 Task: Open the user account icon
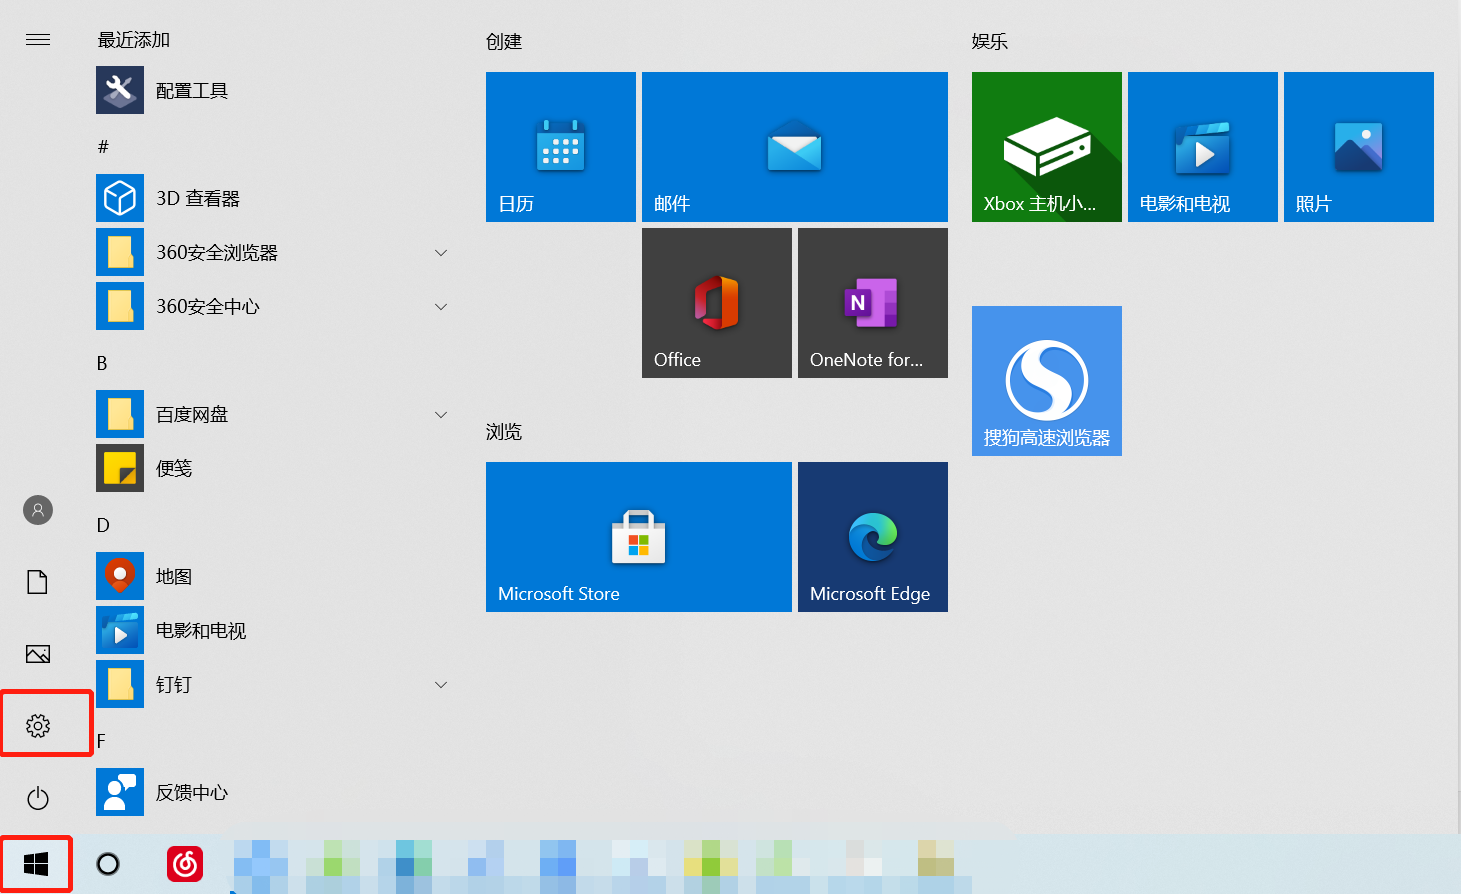(x=38, y=510)
